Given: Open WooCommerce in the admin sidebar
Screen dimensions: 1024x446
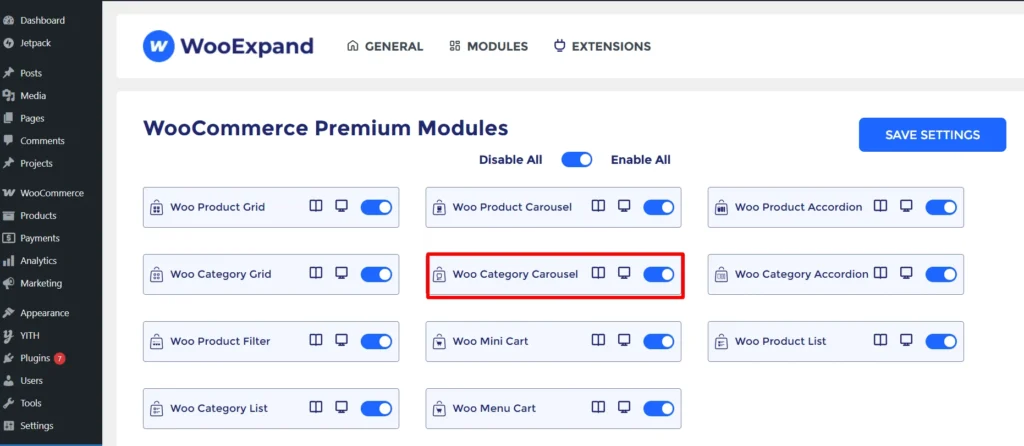Looking at the screenshot, I should (x=51, y=193).
